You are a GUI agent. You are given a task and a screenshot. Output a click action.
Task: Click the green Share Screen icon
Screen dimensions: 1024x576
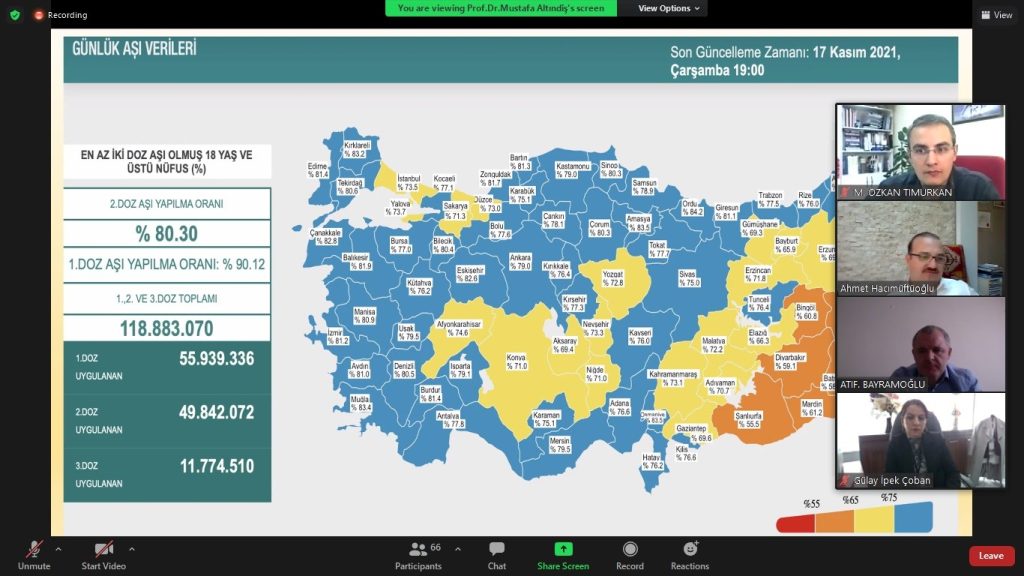(563, 549)
